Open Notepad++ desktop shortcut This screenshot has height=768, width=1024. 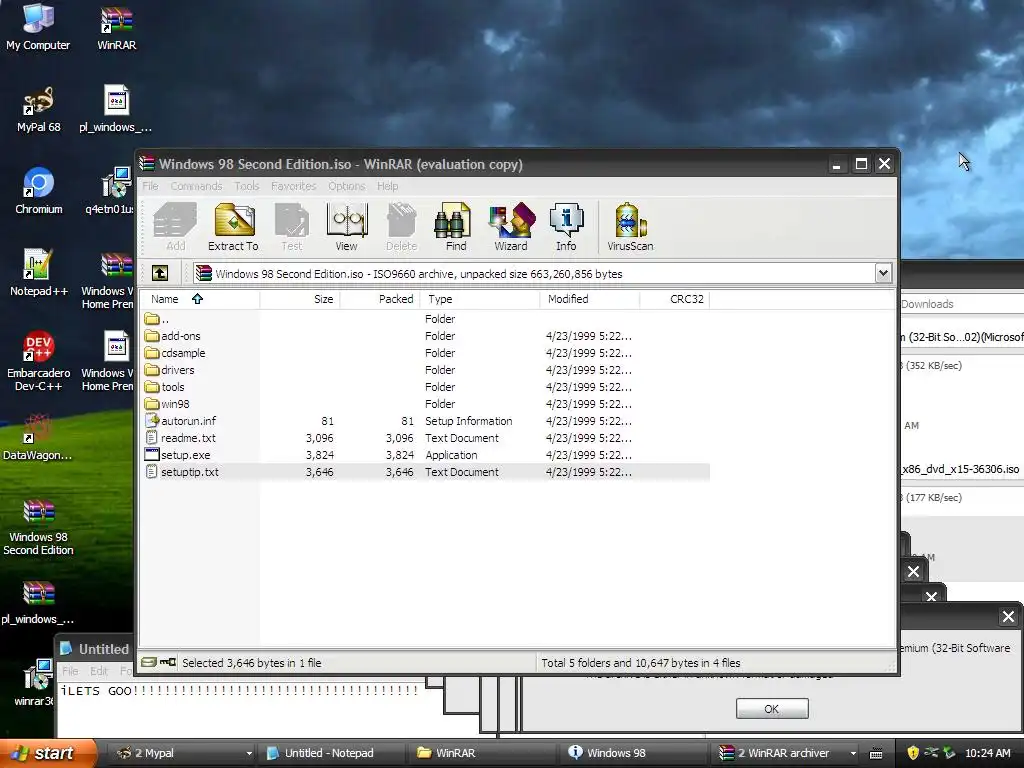tap(39, 274)
